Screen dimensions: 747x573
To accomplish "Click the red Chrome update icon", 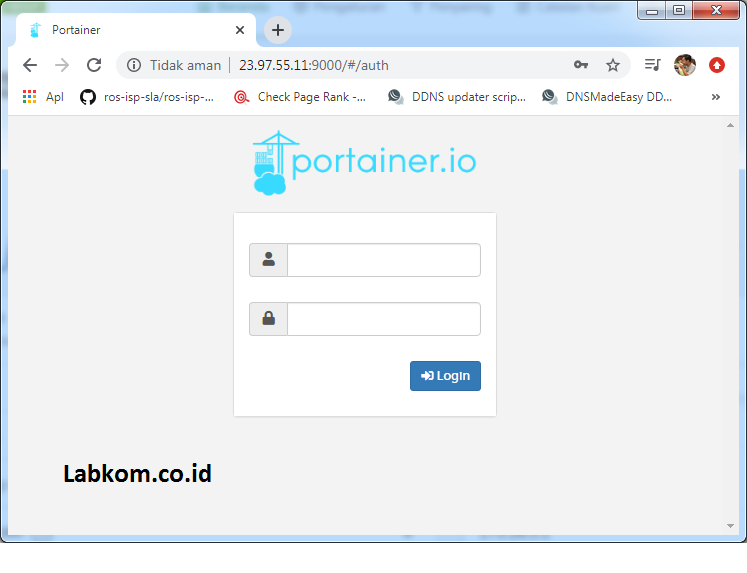I will [717, 65].
